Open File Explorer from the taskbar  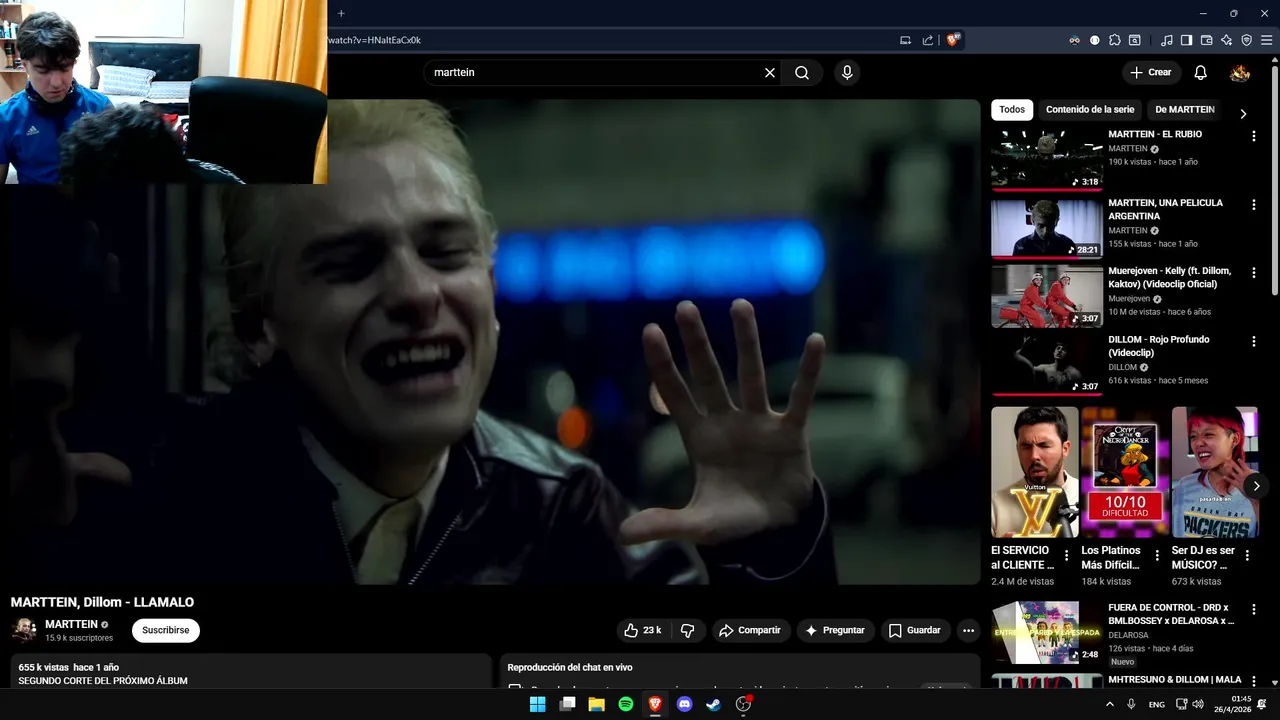(x=596, y=704)
